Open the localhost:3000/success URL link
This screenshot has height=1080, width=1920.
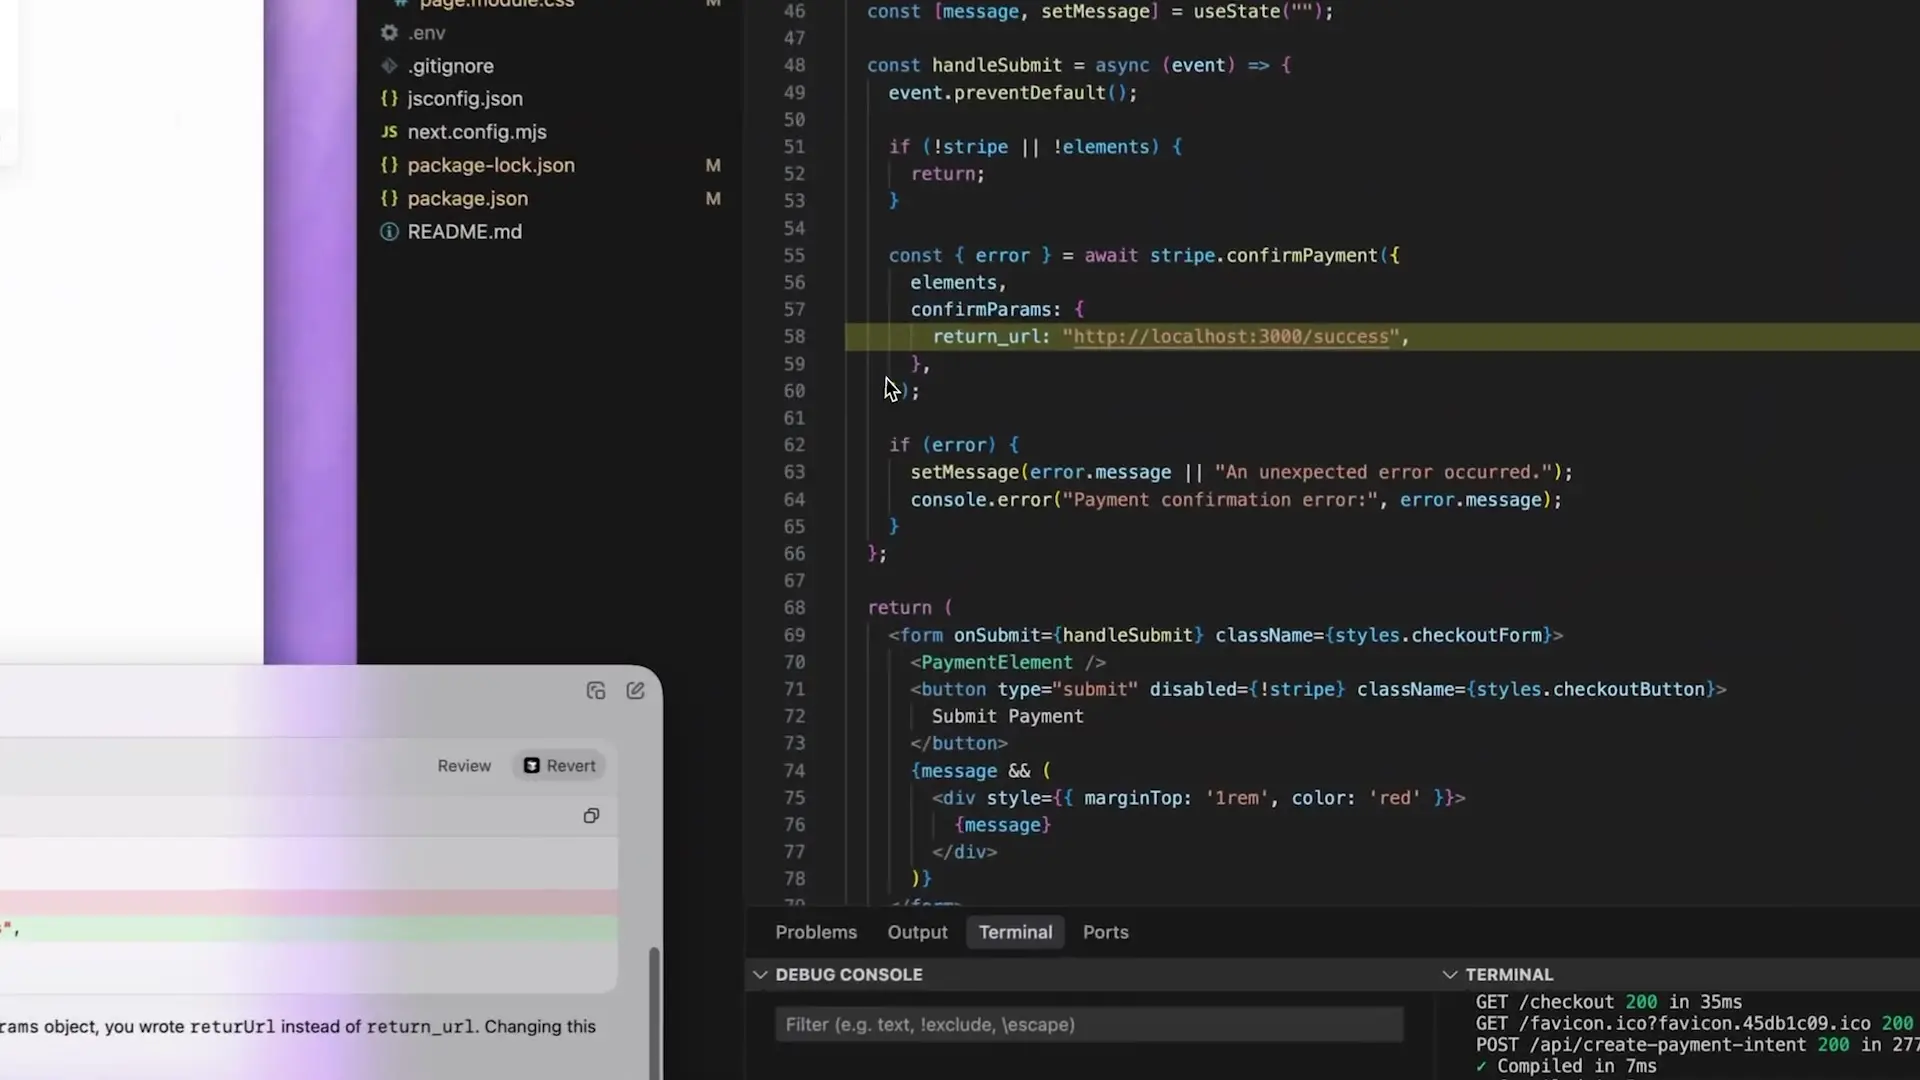[x=1231, y=337]
